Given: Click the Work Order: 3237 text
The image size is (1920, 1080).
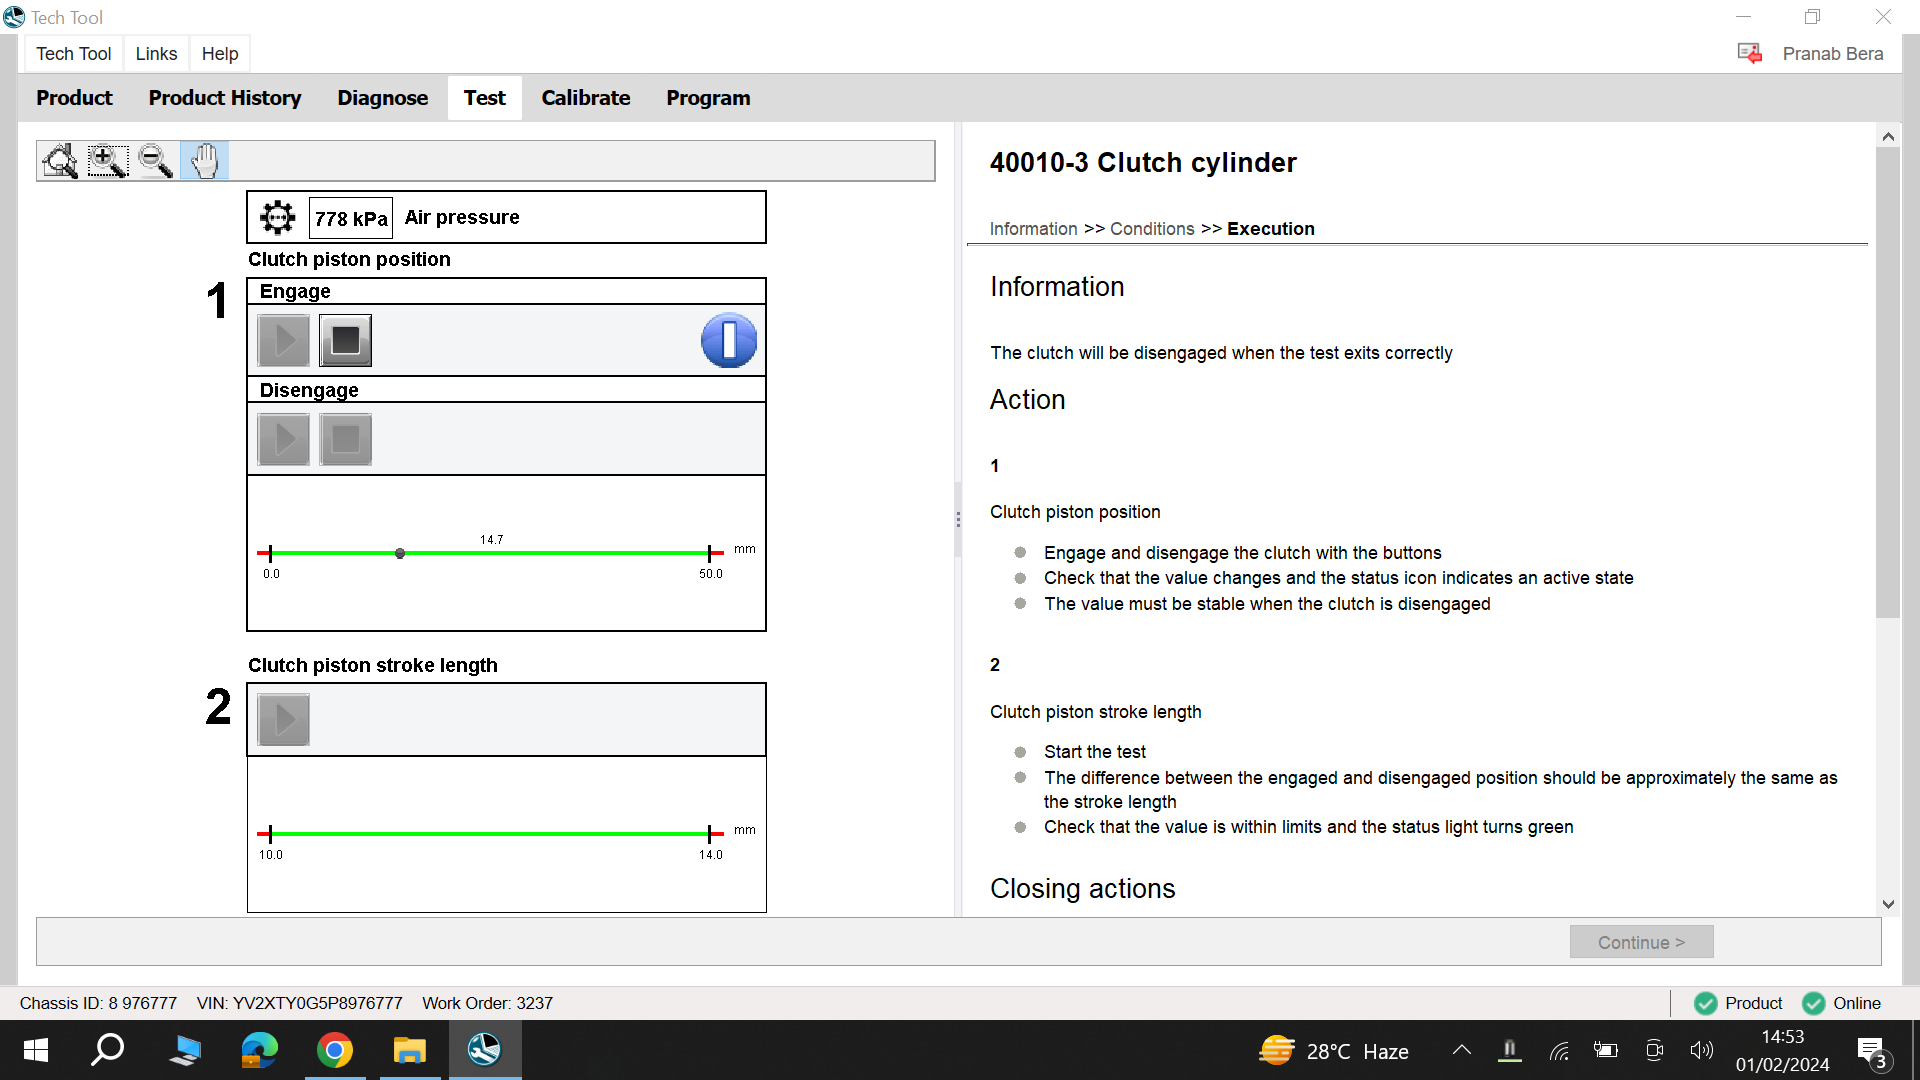Looking at the screenshot, I should coord(487,1003).
